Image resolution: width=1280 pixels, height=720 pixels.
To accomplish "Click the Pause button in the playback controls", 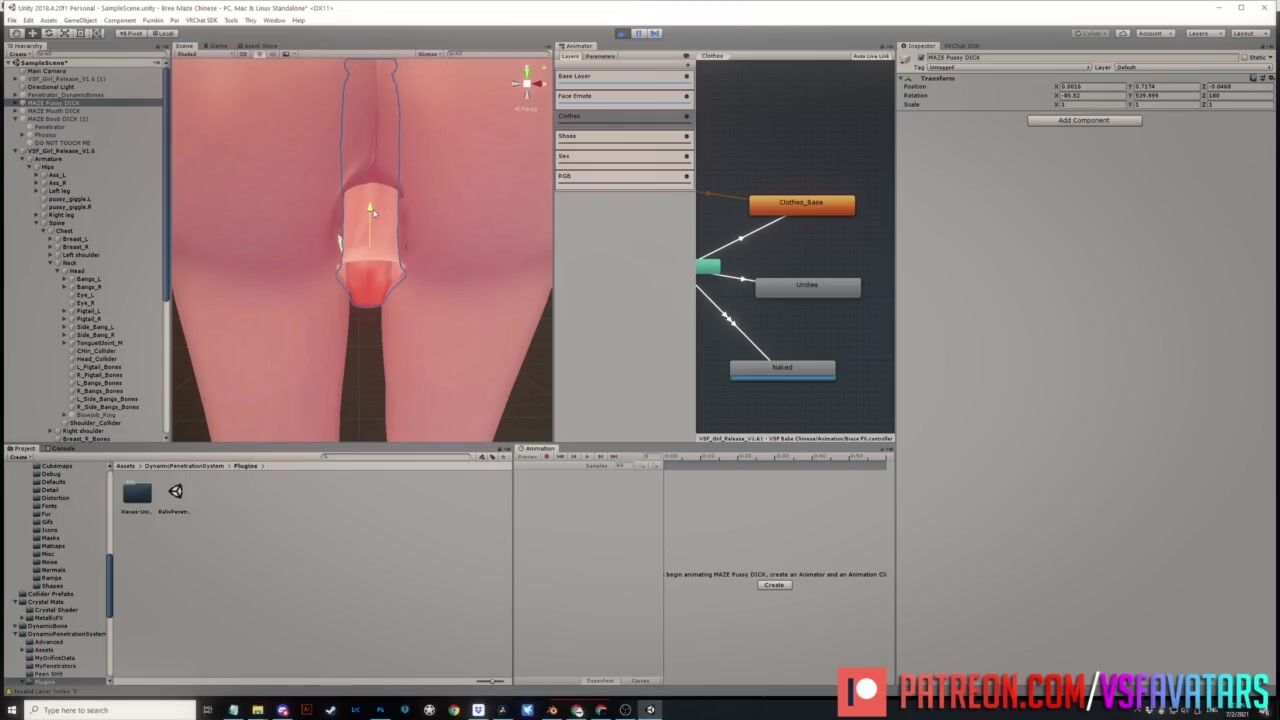I will click(638, 33).
